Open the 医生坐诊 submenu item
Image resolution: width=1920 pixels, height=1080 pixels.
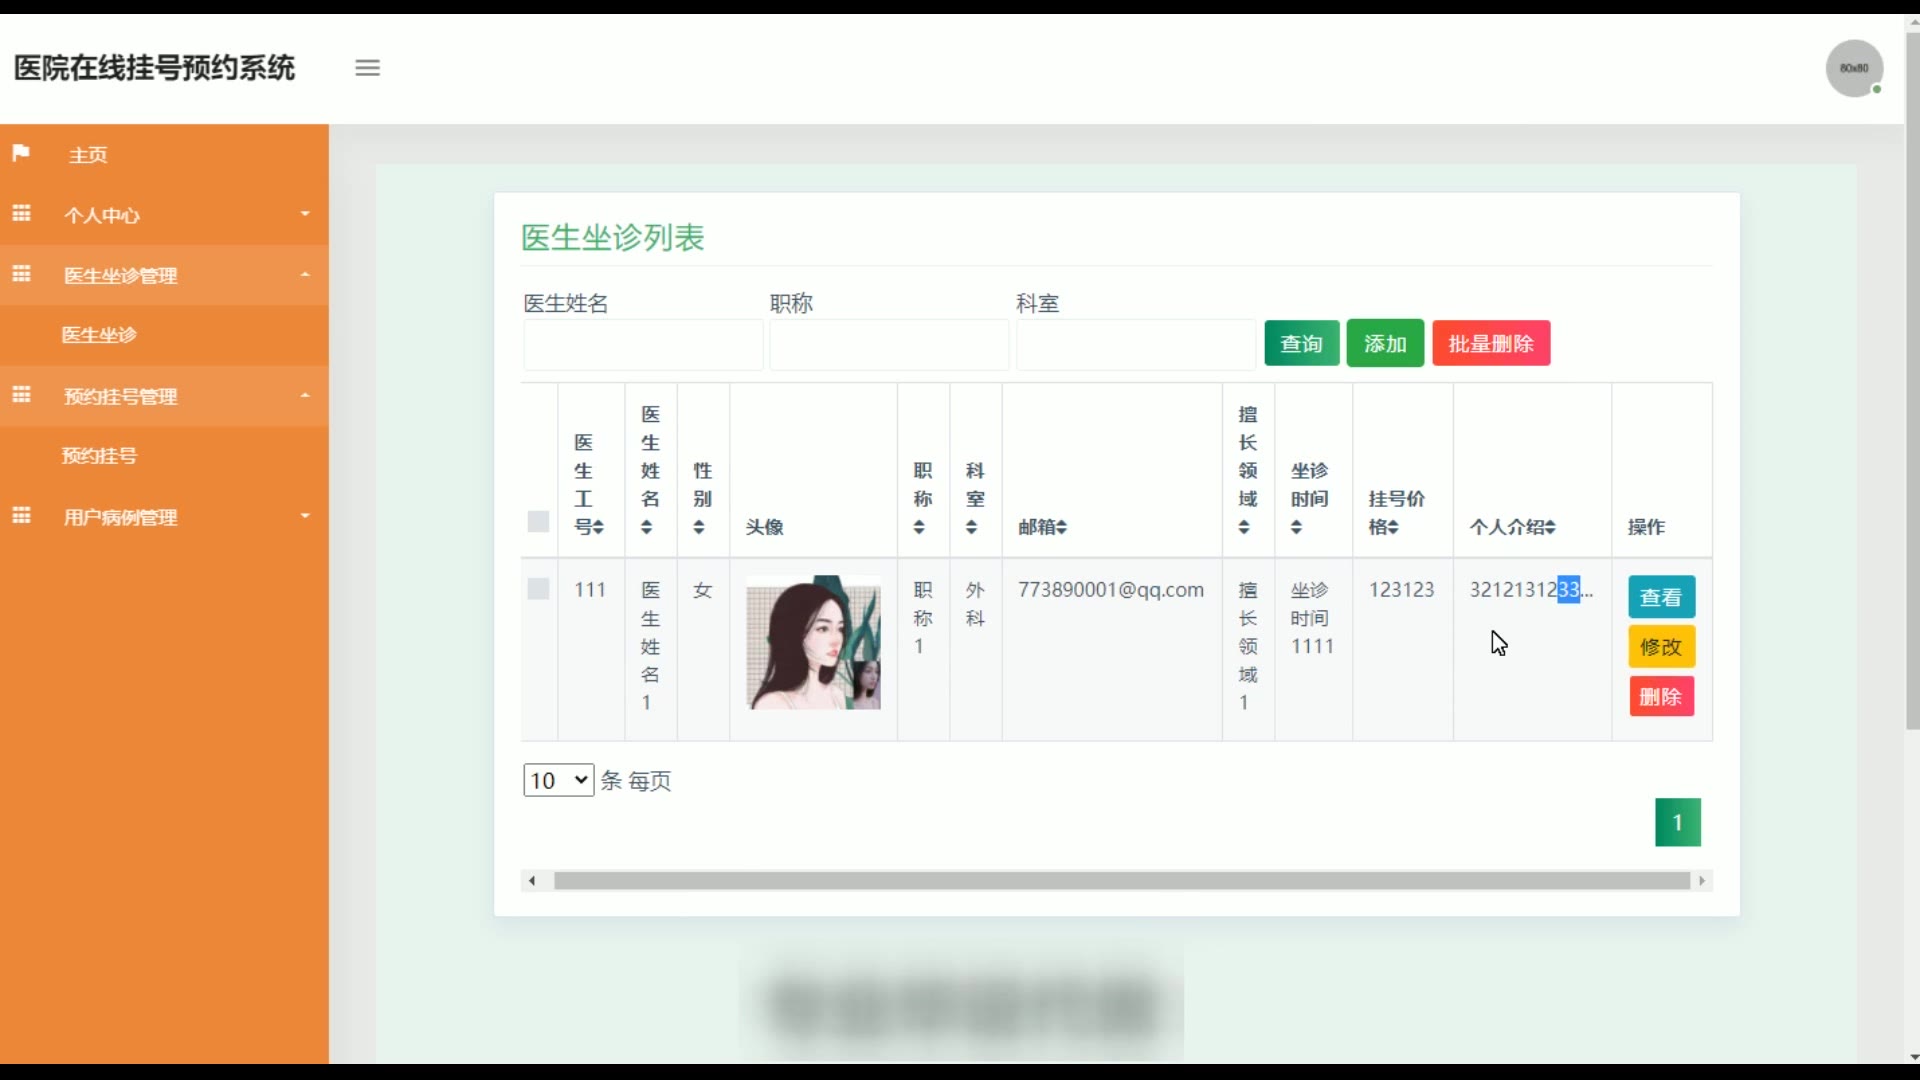click(x=99, y=335)
